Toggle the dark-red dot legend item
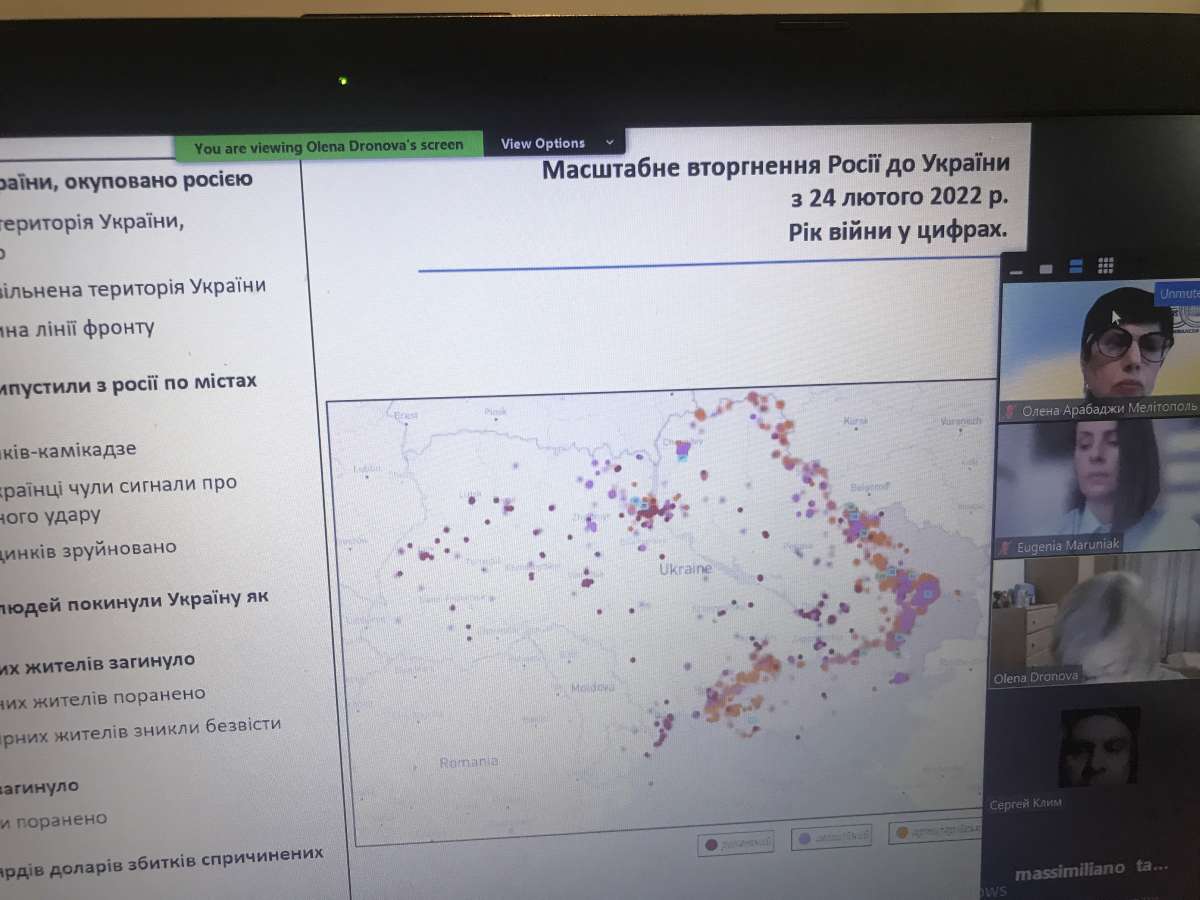Viewport: 1200px width, 900px height. [735, 843]
